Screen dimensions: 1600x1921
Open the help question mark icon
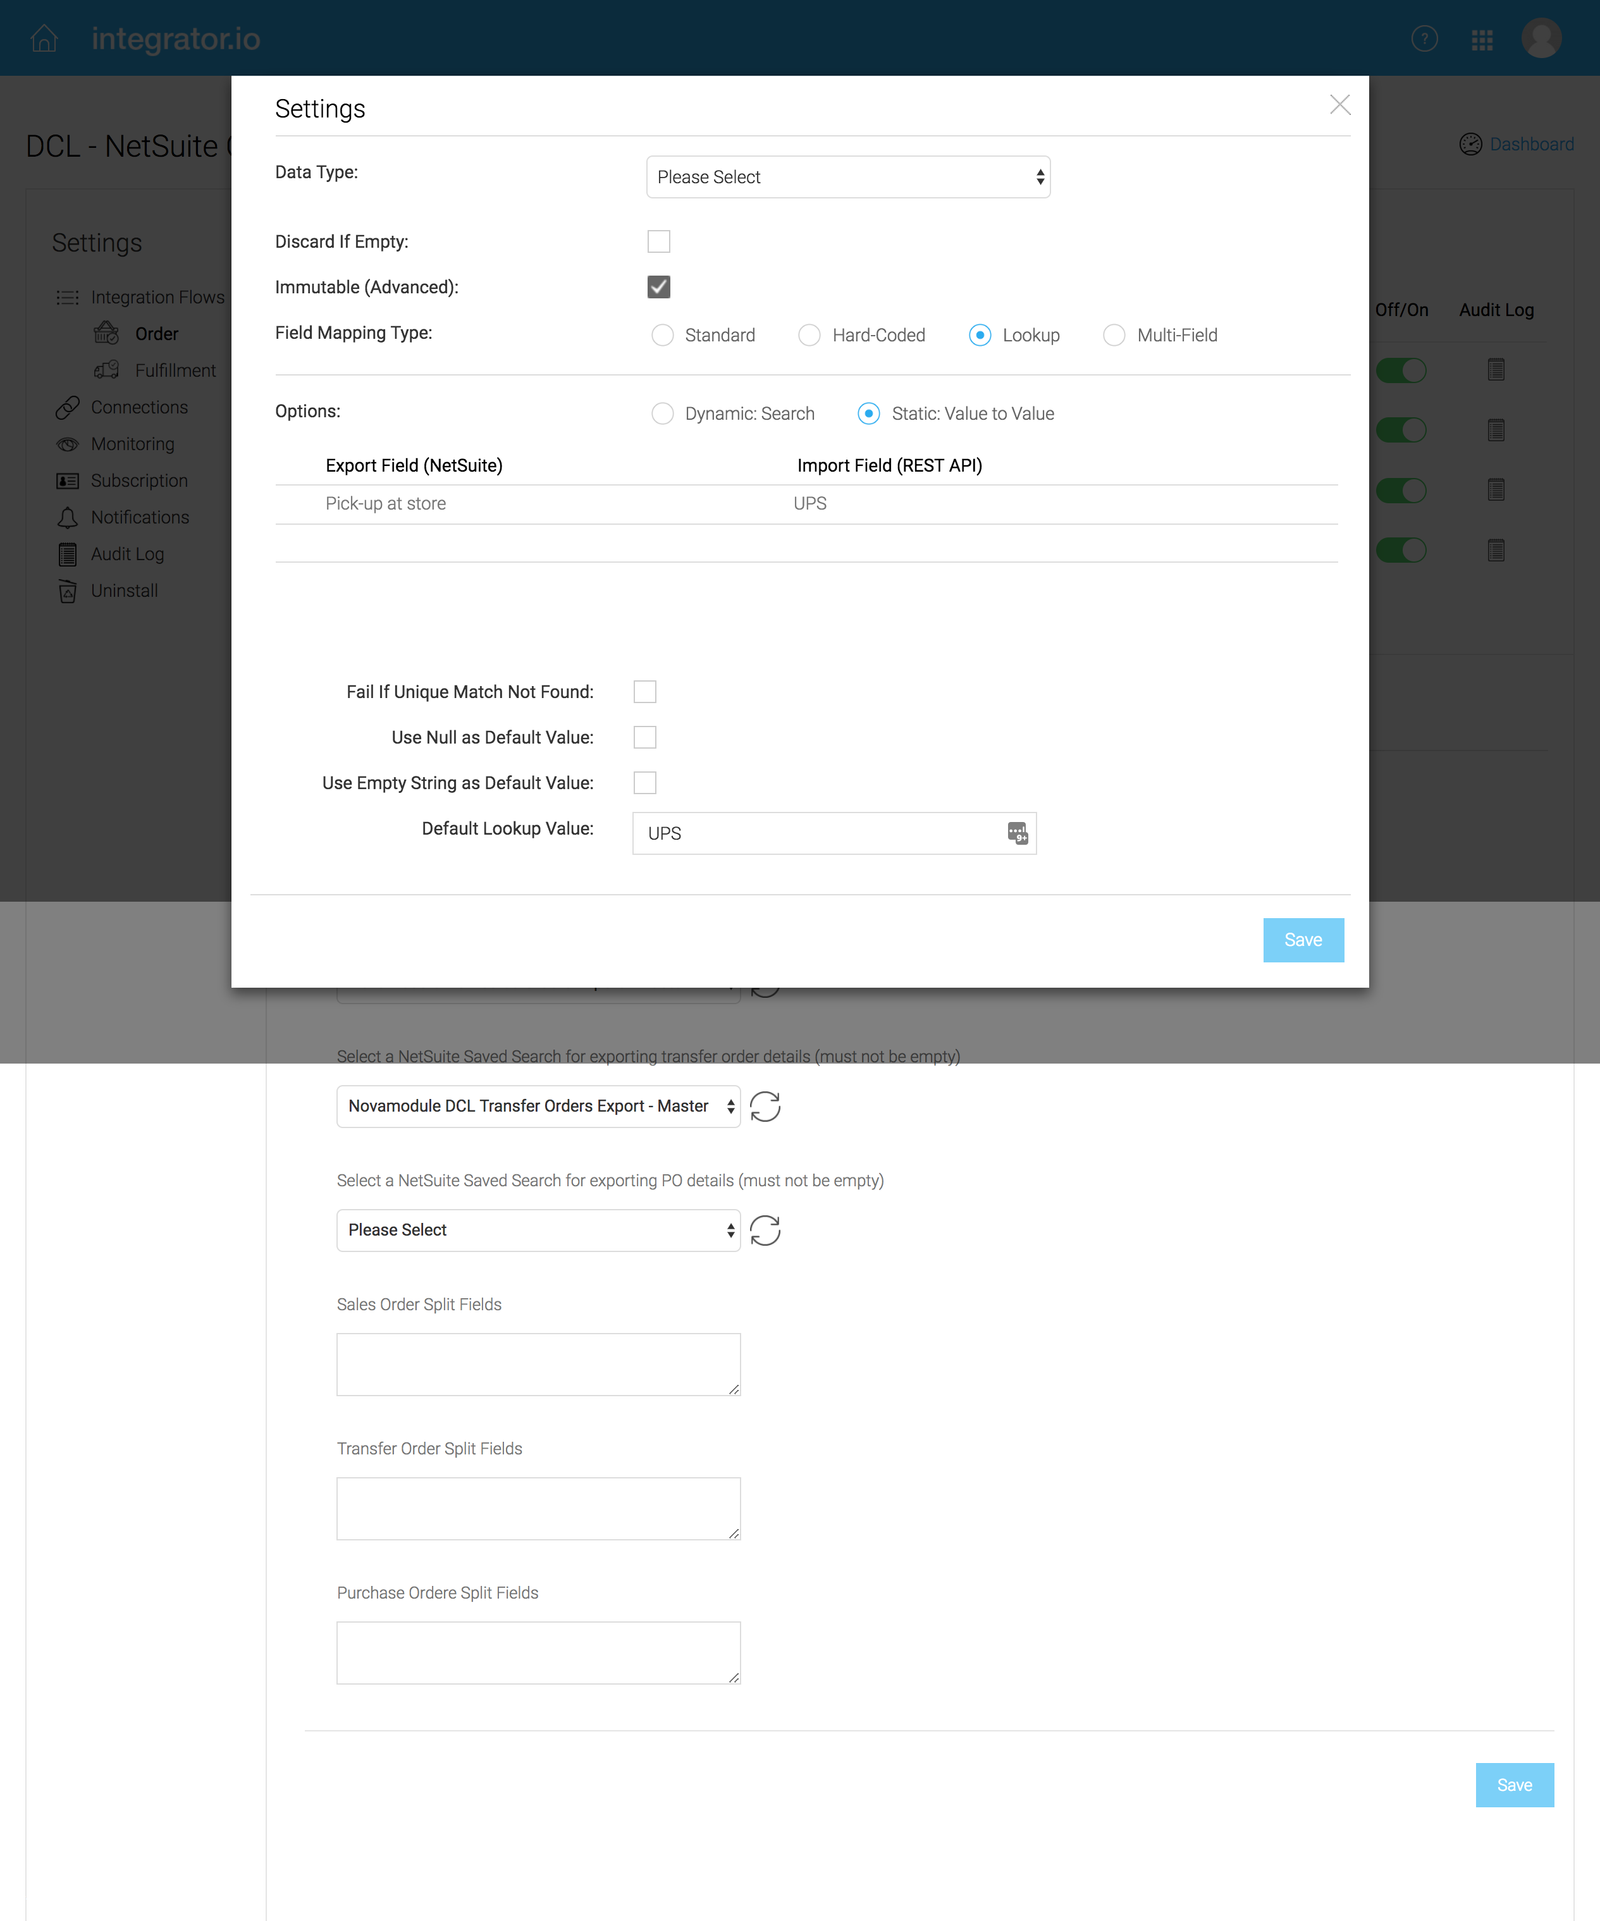tap(1424, 39)
